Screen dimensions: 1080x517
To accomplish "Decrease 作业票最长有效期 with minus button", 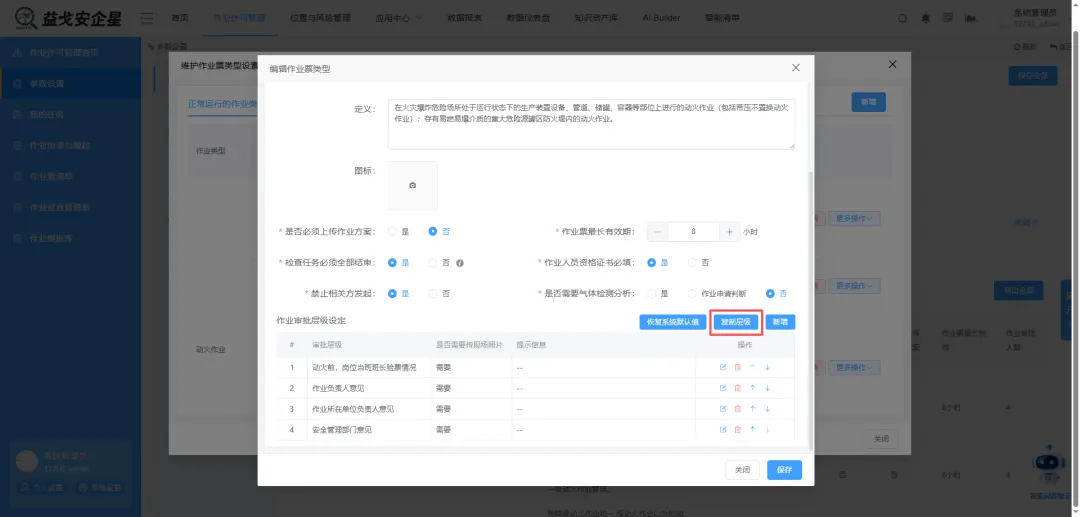I will [658, 232].
